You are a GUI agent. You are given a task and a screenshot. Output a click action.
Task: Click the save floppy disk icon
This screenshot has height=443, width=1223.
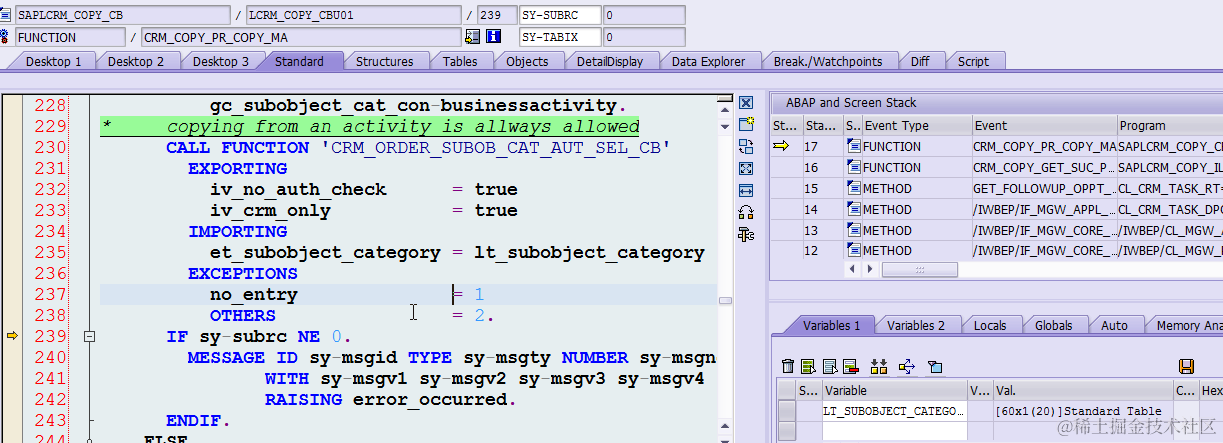(1187, 366)
